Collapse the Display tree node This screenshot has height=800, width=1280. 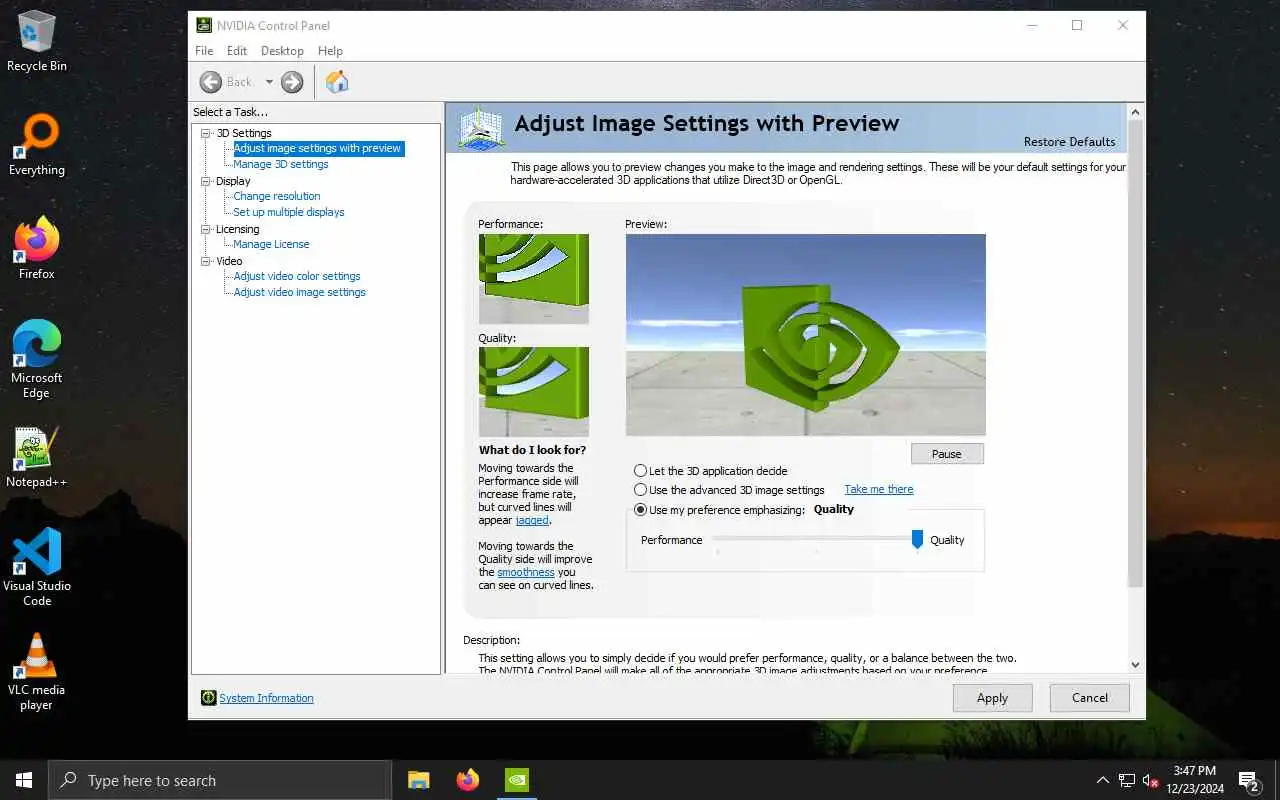pyautogui.click(x=207, y=181)
